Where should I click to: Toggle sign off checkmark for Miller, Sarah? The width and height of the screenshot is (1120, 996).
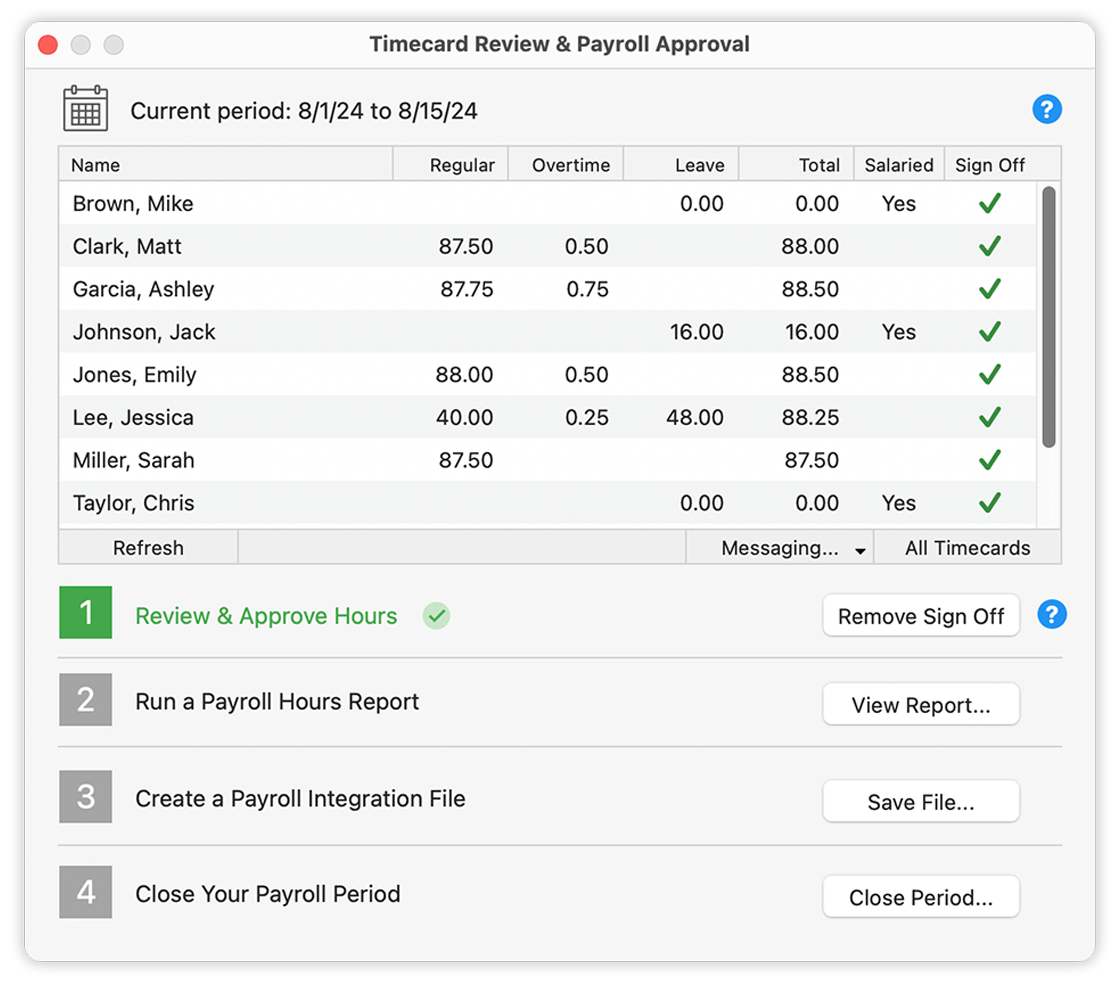click(989, 460)
